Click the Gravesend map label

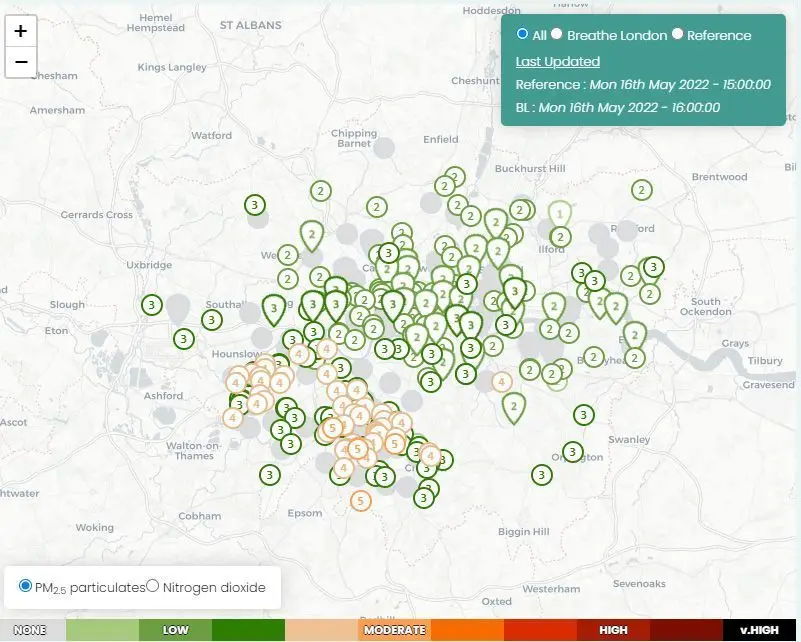tap(769, 385)
